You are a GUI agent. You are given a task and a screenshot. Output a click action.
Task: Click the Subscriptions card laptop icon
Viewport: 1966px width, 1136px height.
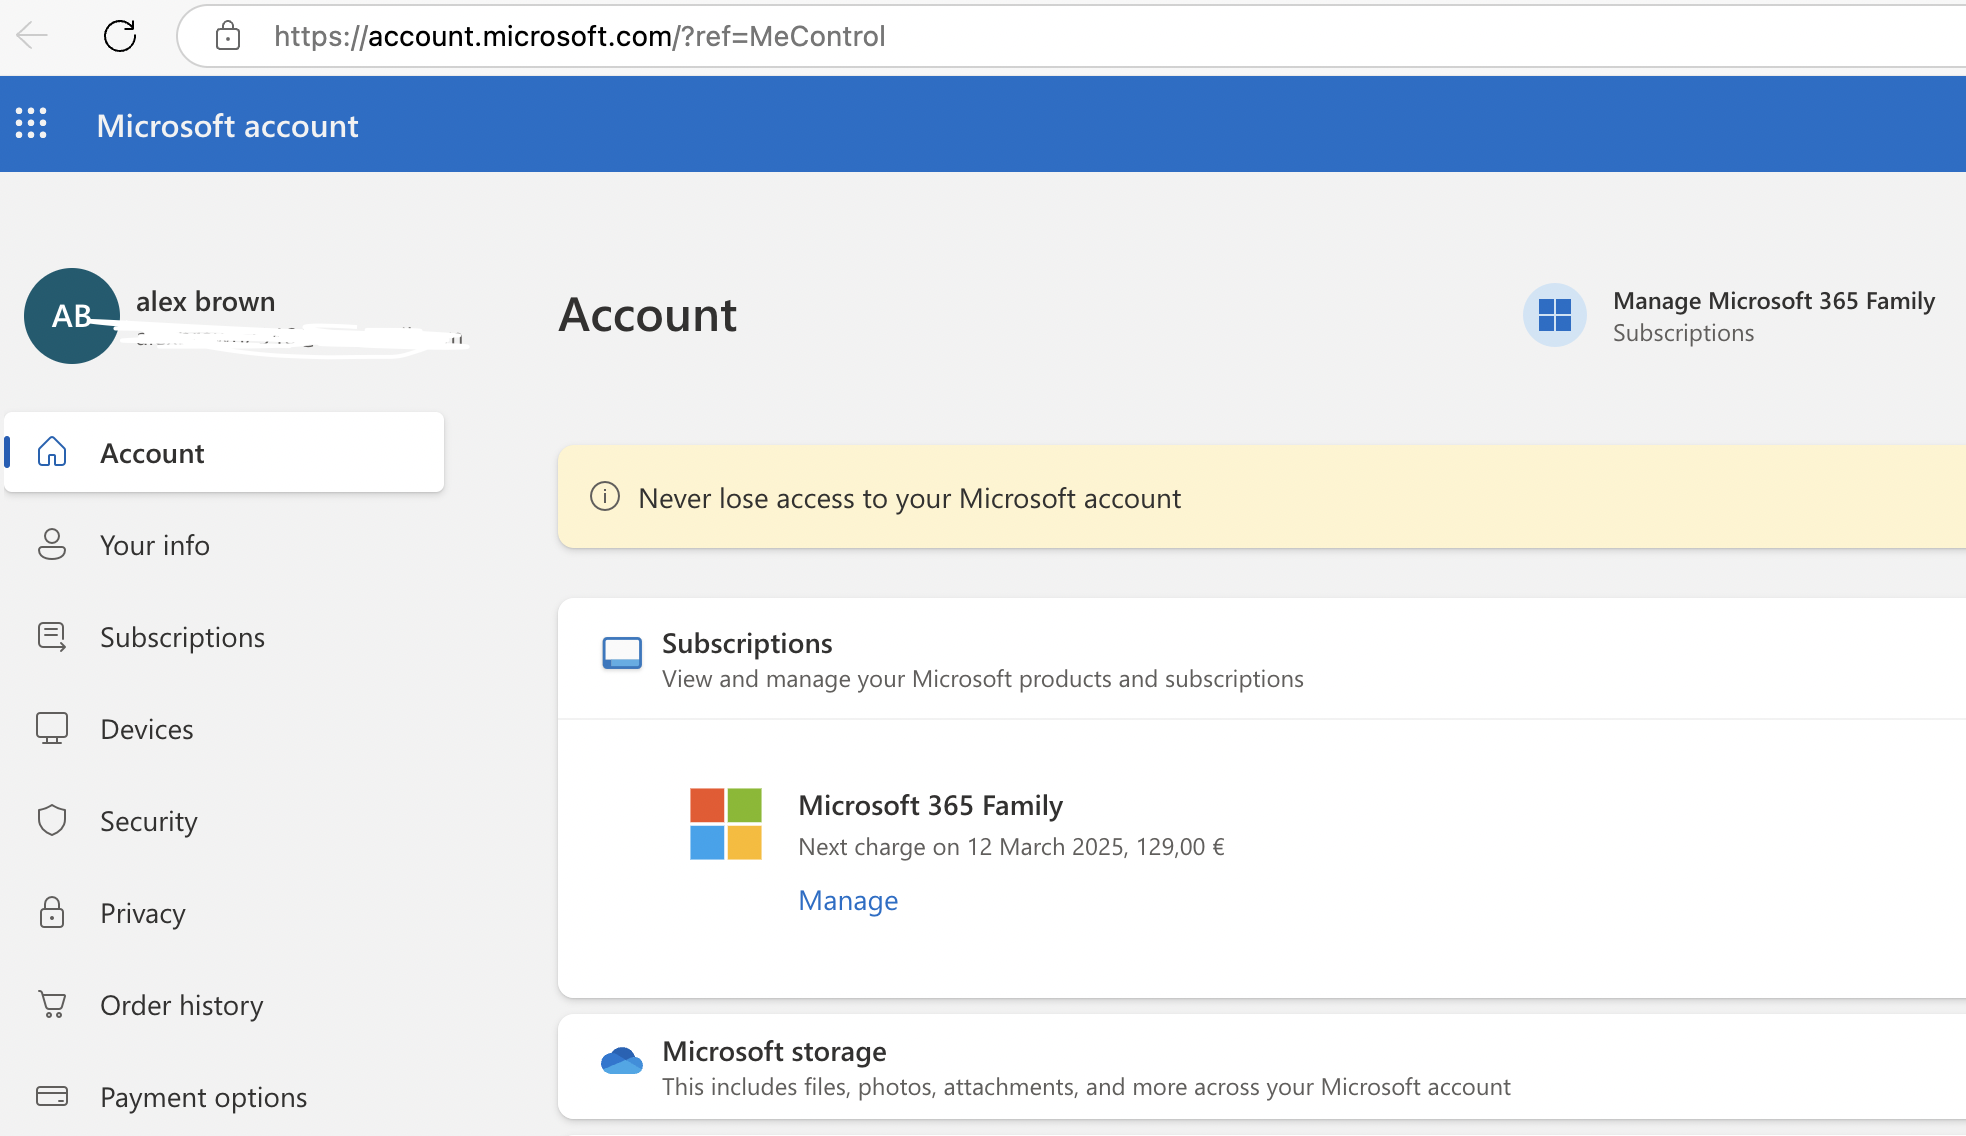coord(622,653)
